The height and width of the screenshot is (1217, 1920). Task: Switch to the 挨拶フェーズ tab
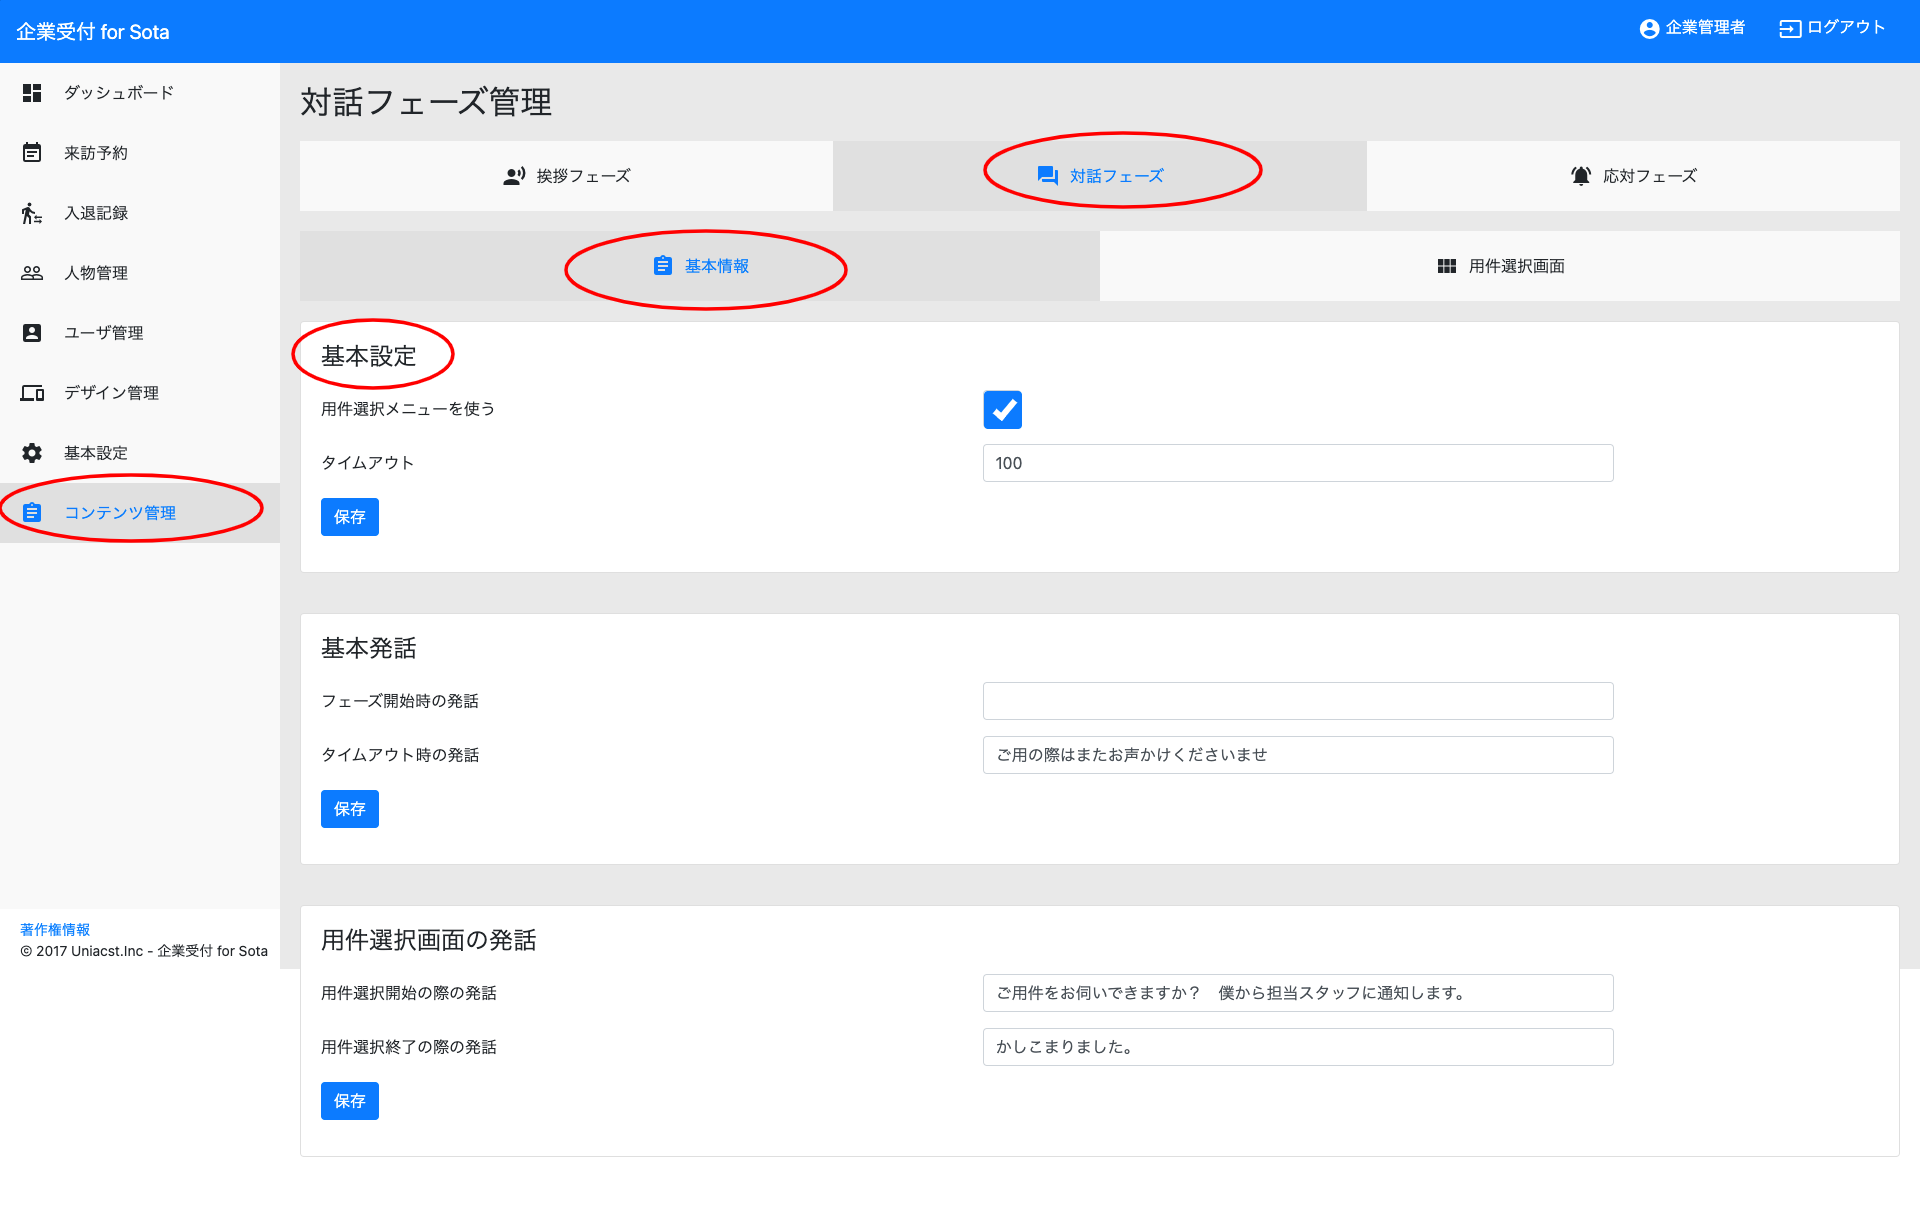[x=566, y=176]
